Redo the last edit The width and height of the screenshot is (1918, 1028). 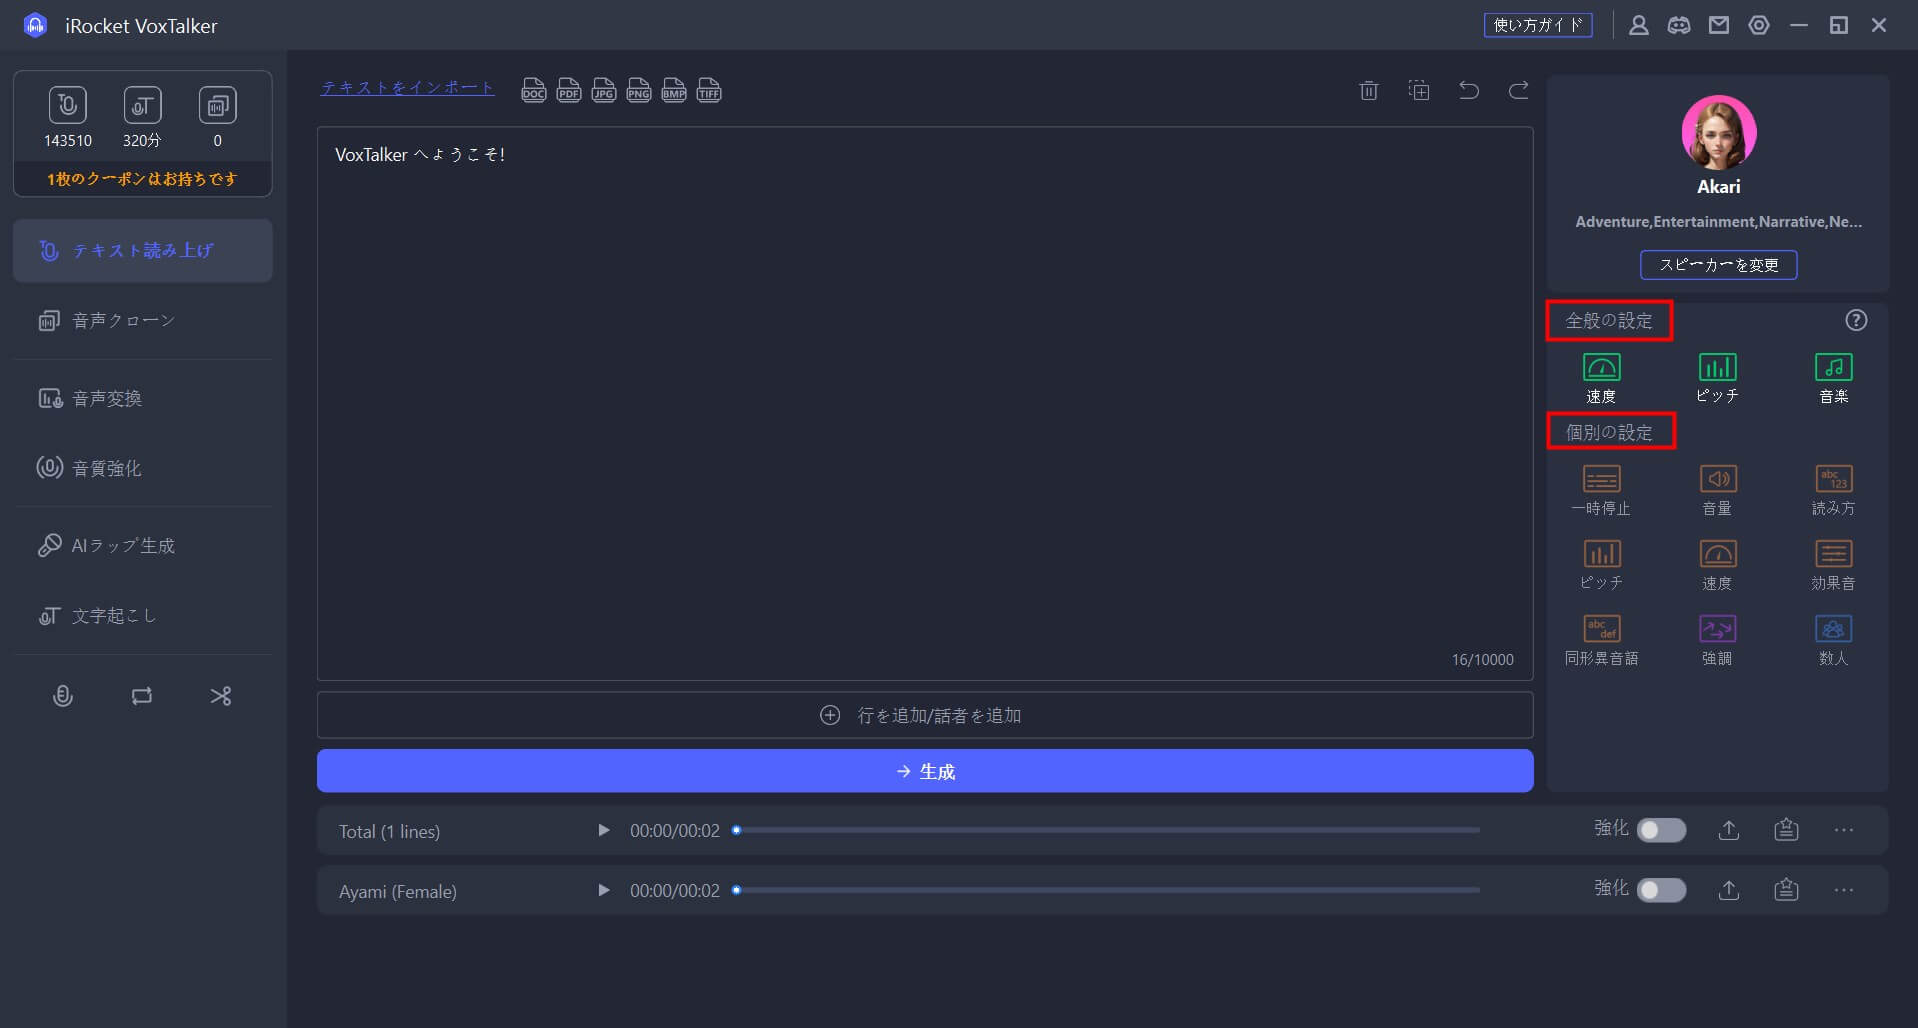[1519, 91]
